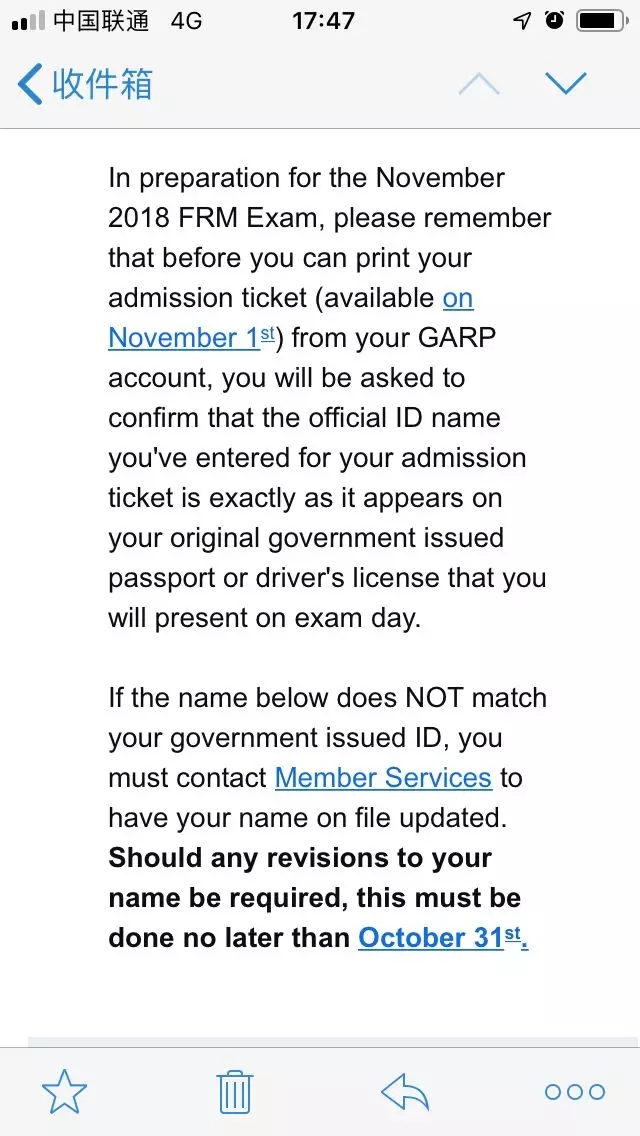The image size is (640, 1136).
Task: Return to the 收件箱 inbox label
Action: pos(102,85)
